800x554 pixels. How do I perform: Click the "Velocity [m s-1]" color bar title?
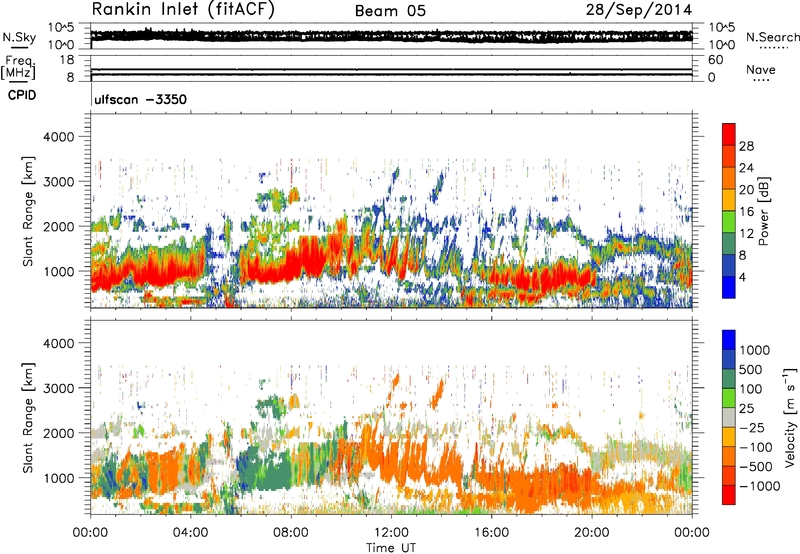(x=790, y=417)
